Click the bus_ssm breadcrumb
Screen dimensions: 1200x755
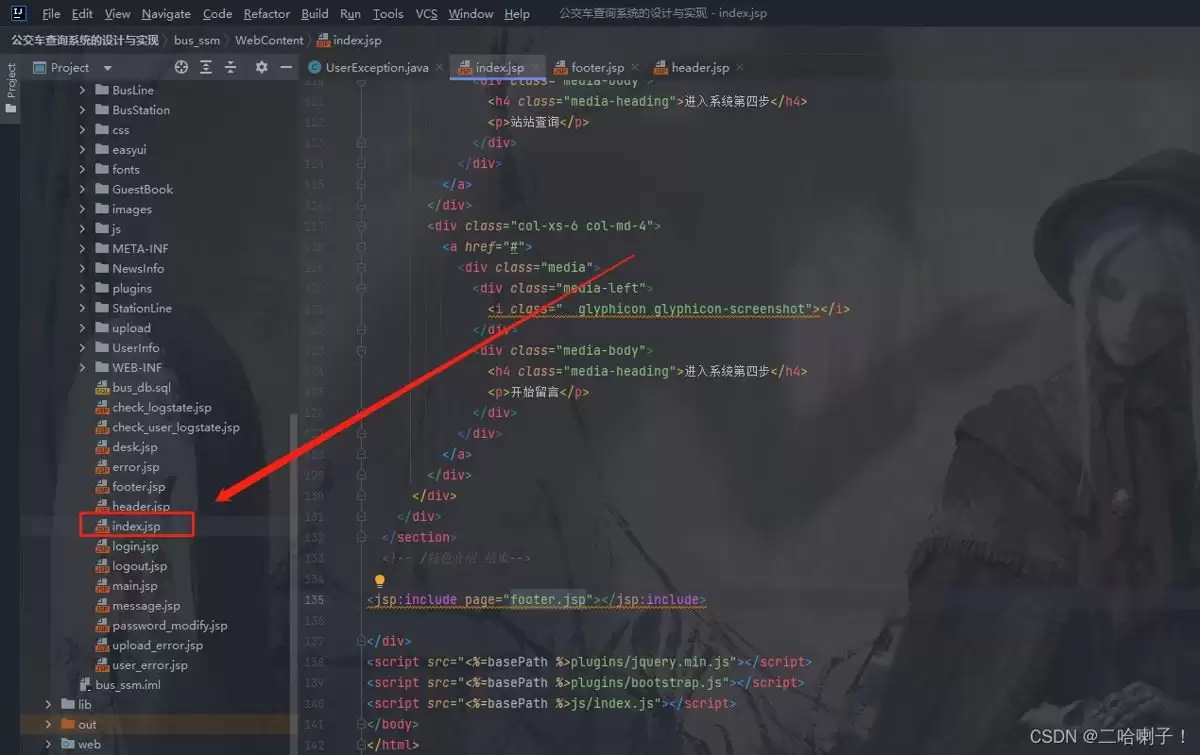tap(197, 40)
